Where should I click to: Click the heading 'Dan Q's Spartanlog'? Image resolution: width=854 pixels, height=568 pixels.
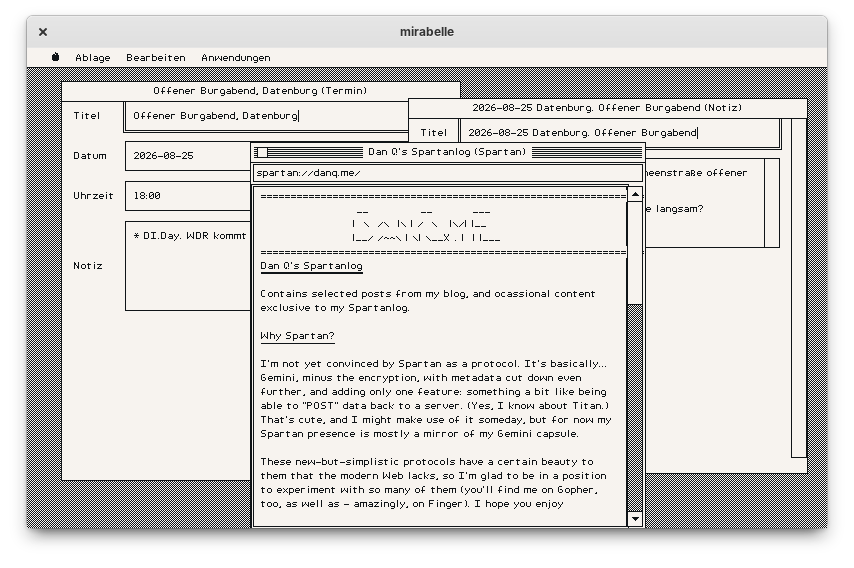(311, 266)
